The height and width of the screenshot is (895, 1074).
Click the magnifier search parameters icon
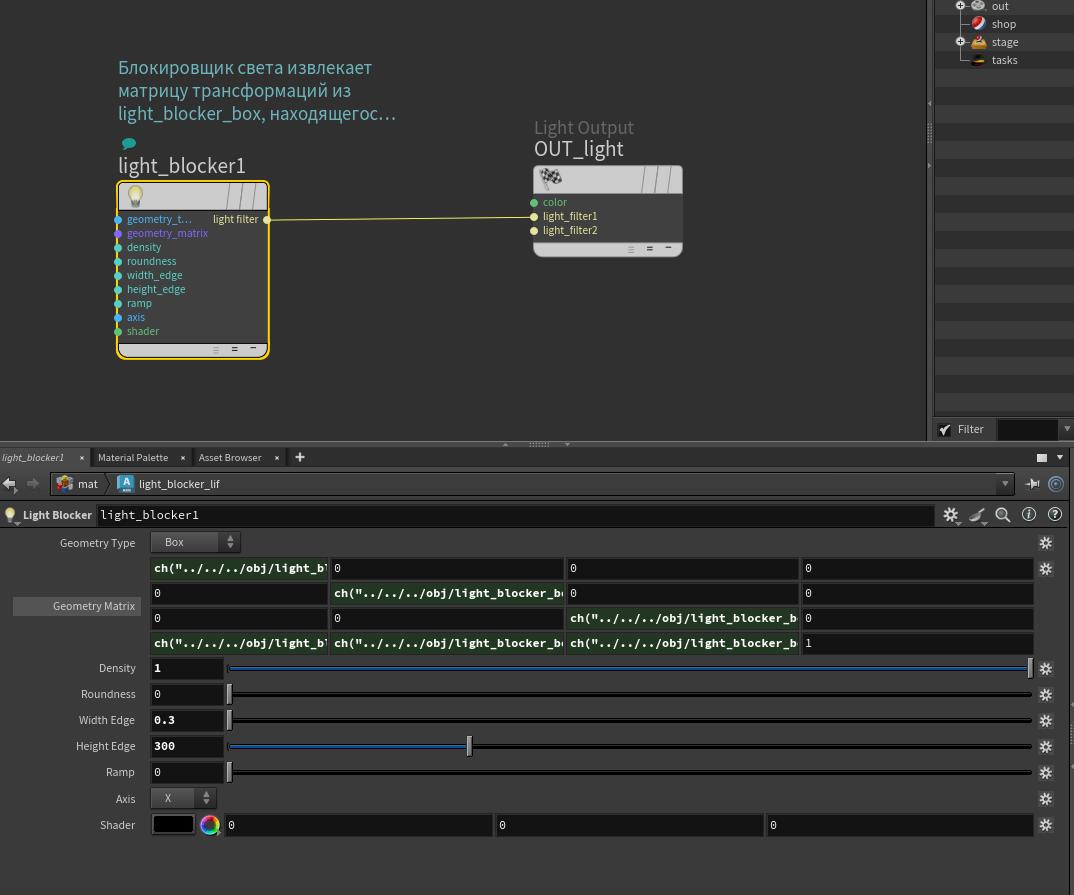(1002, 515)
